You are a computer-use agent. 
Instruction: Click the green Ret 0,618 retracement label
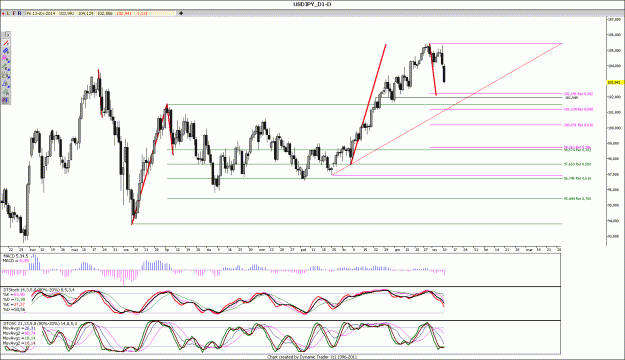coord(577,178)
